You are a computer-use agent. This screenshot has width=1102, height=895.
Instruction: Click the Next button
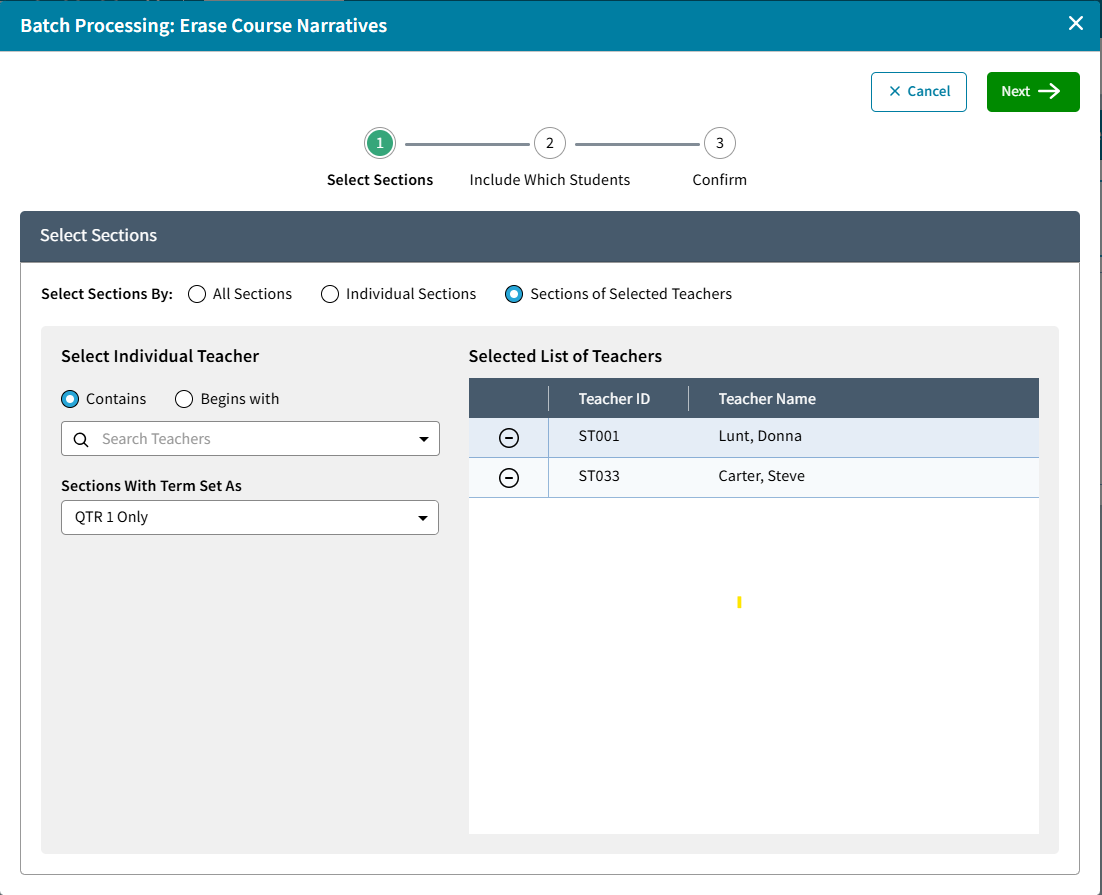tap(1033, 91)
